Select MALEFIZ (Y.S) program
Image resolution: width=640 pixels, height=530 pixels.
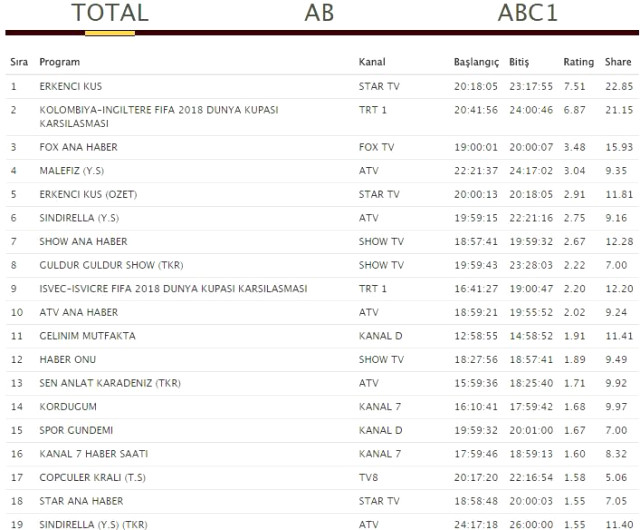click(x=71, y=171)
